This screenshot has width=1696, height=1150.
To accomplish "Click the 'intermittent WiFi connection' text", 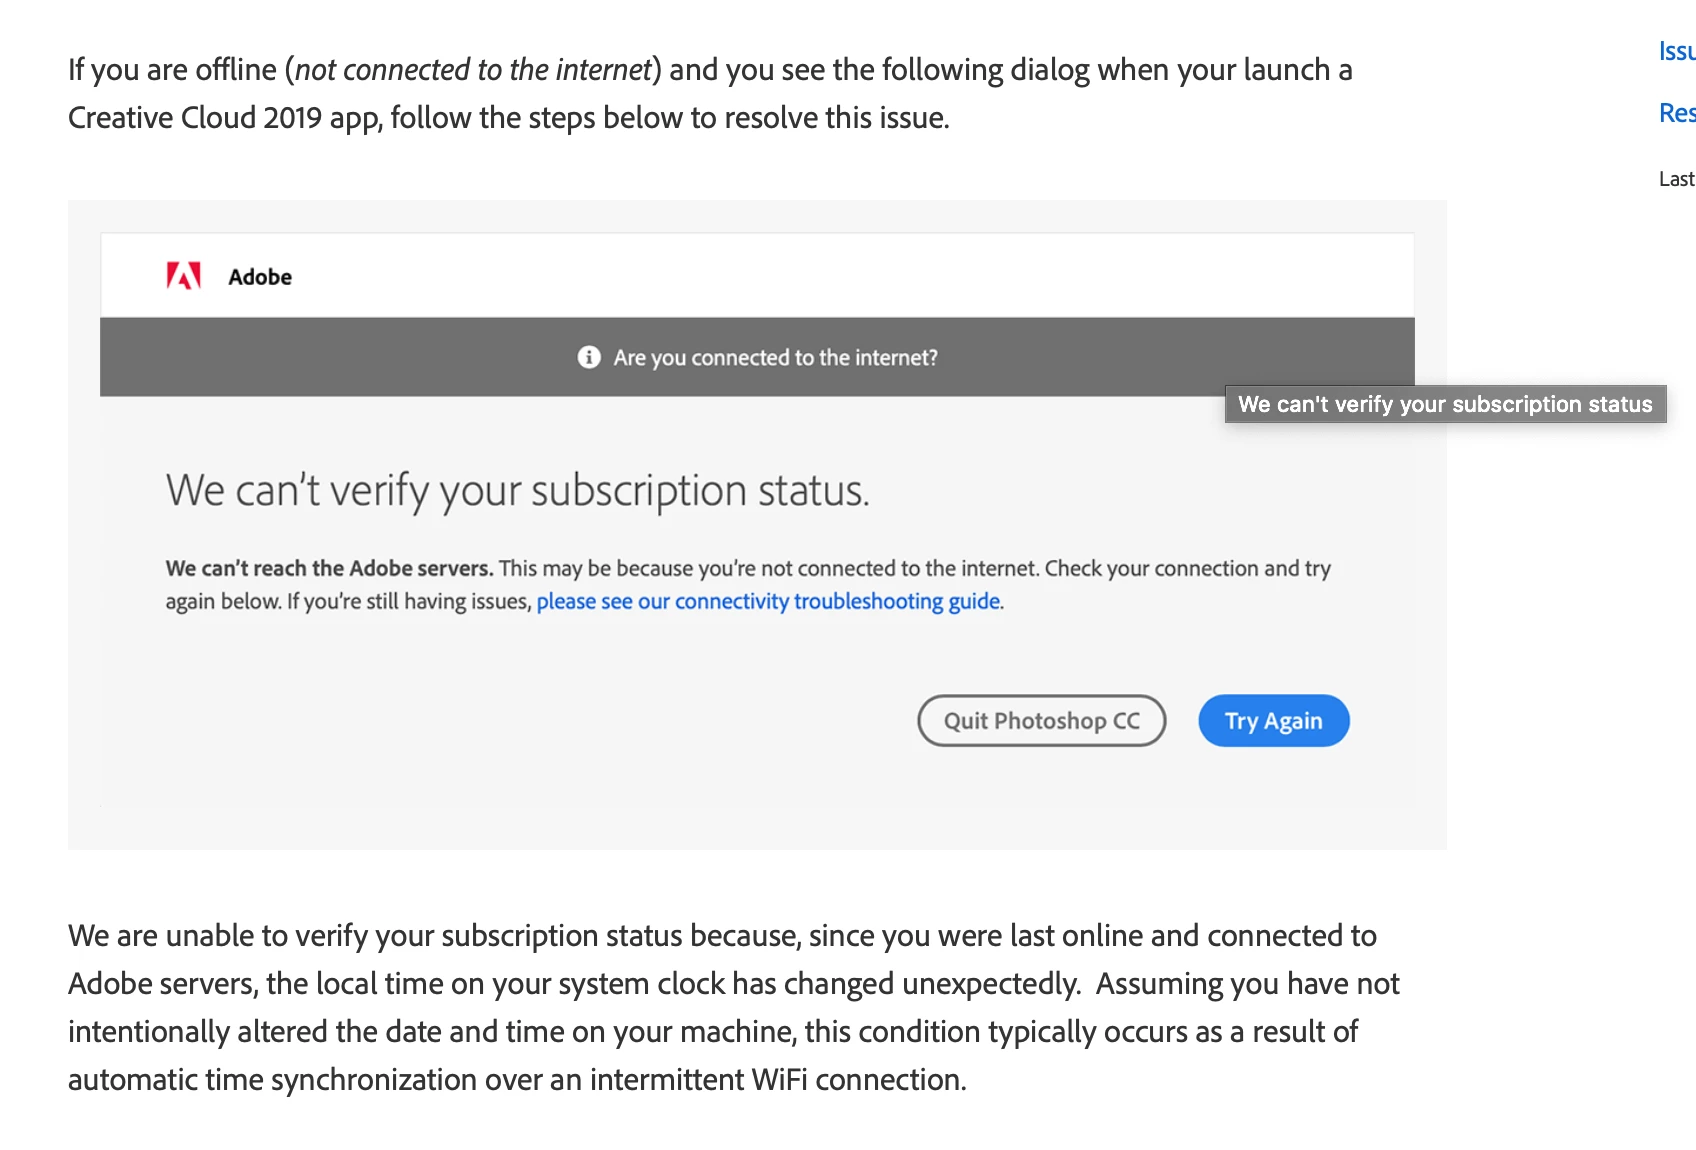I will [x=776, y=1079].
